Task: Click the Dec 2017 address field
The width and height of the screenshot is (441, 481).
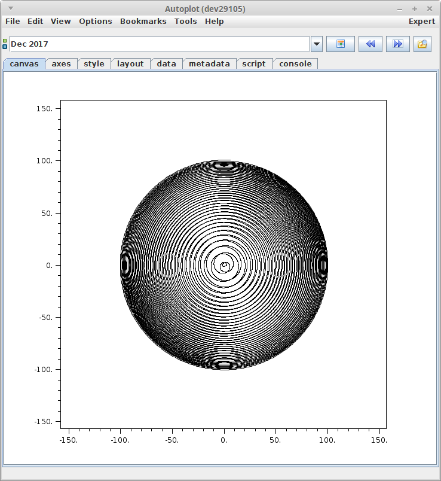Action: pos(159,44)
